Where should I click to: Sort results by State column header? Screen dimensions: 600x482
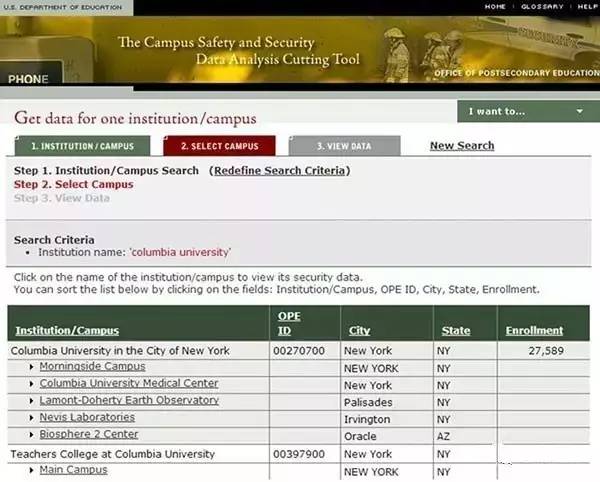tap(455, 331)
